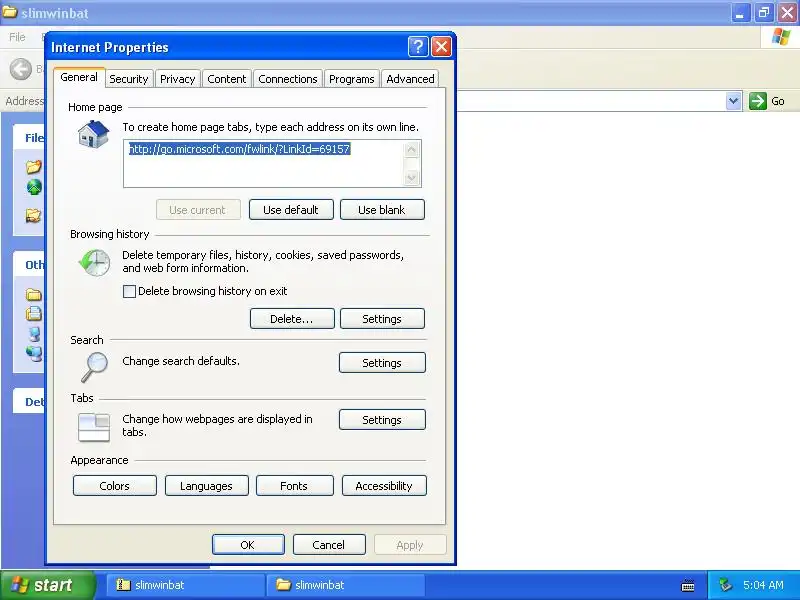Switch to the Privacy tab
The image size is (800, 600).
[x=178, y=79]
